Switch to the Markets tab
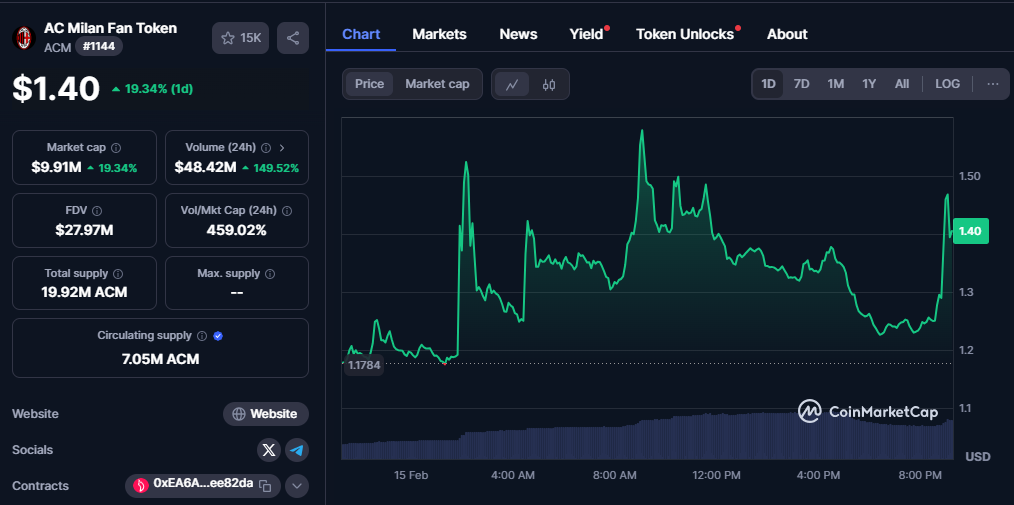The image size is (1014, 505). tap(439, 34)
